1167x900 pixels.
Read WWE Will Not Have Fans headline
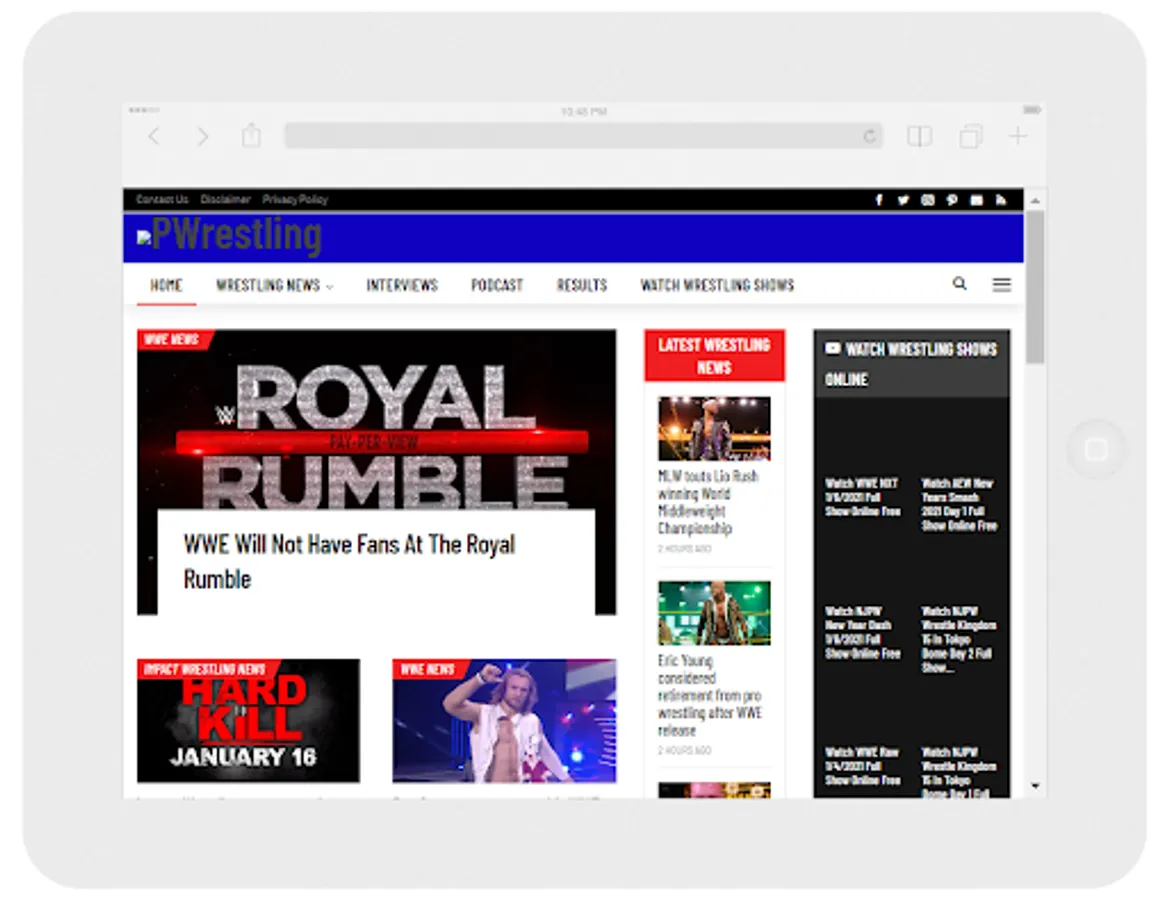[x=349, y=561]
